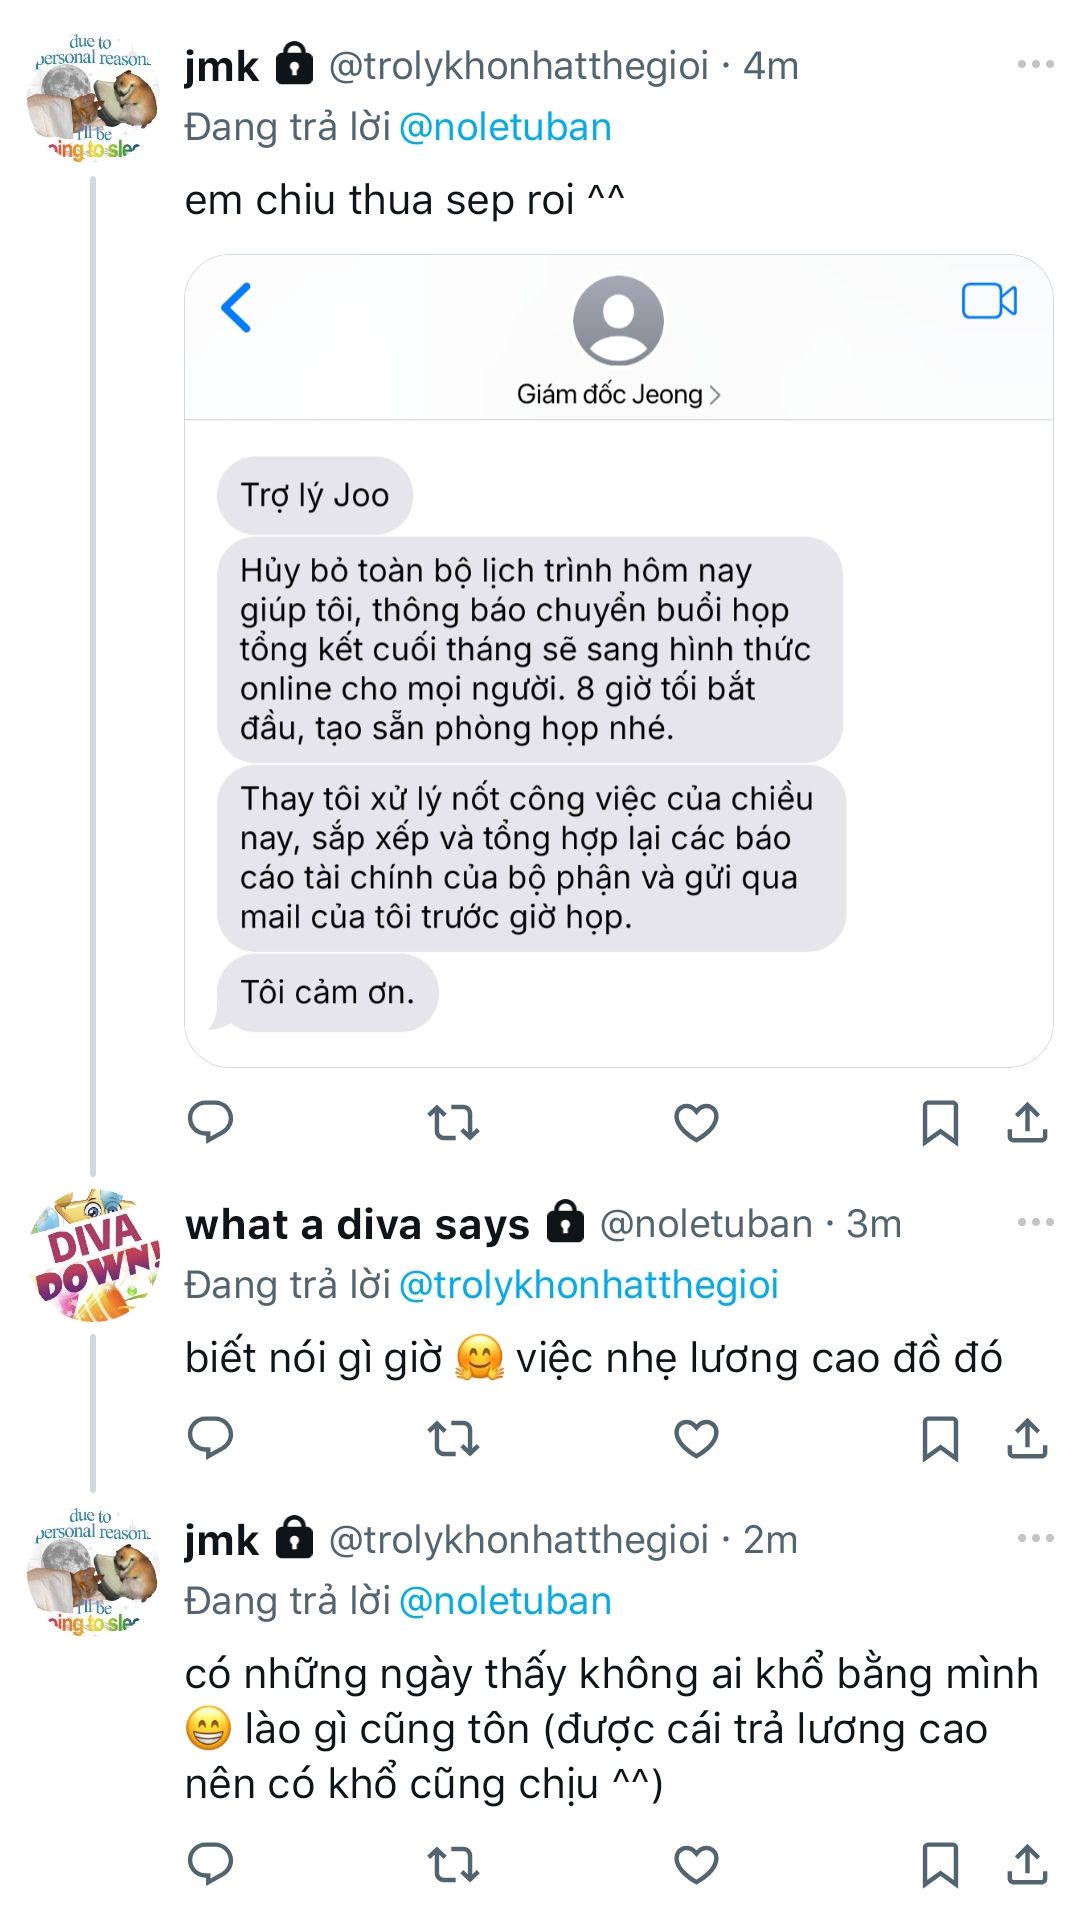Reply to jmk's first tweet

[210, 1122]
